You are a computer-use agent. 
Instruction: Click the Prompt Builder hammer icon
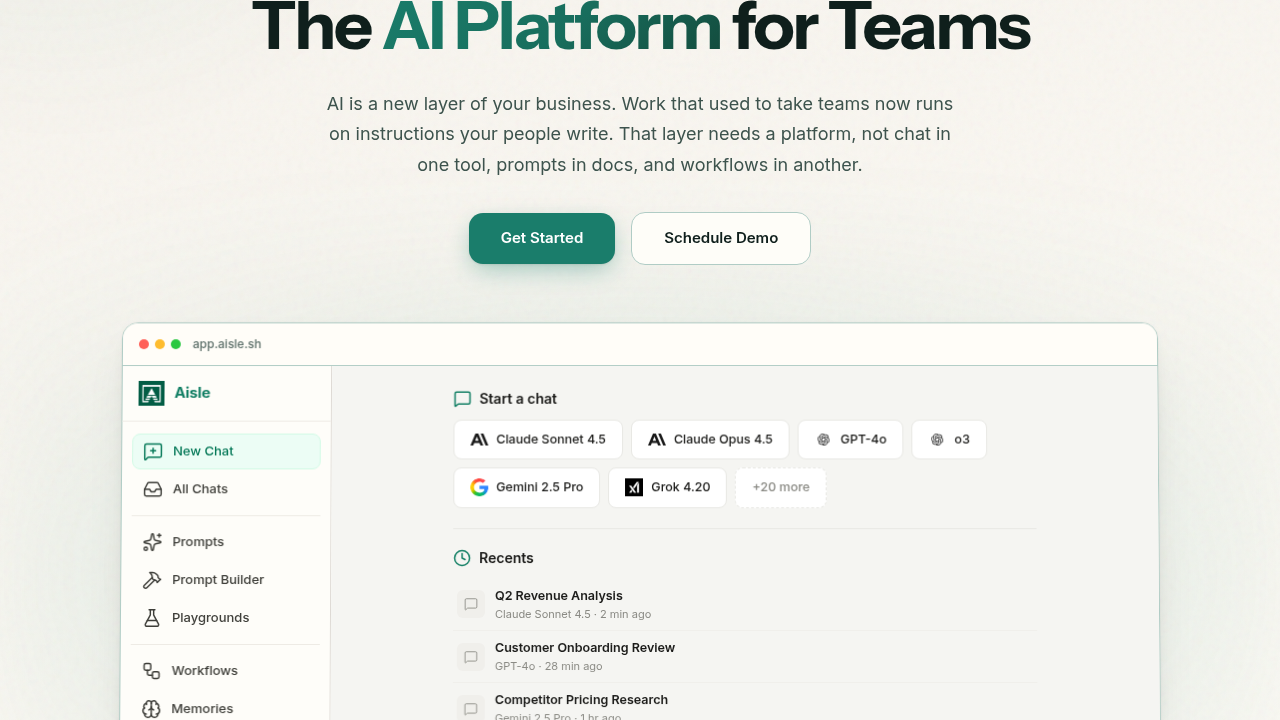[152, 580]
